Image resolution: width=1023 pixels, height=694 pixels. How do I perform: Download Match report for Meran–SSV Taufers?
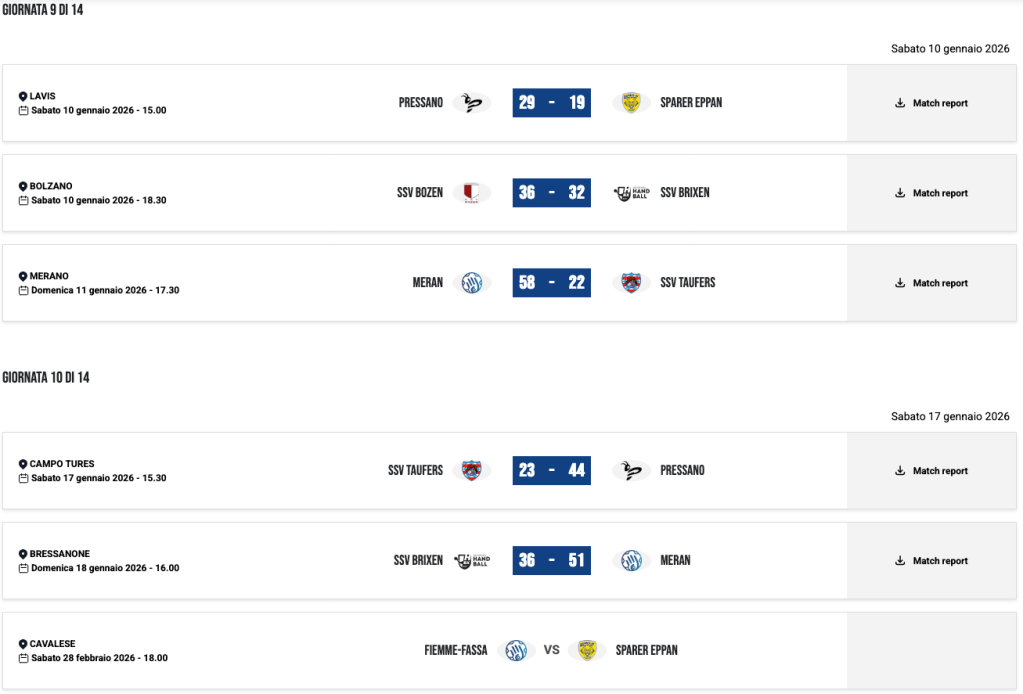point(931,283)
